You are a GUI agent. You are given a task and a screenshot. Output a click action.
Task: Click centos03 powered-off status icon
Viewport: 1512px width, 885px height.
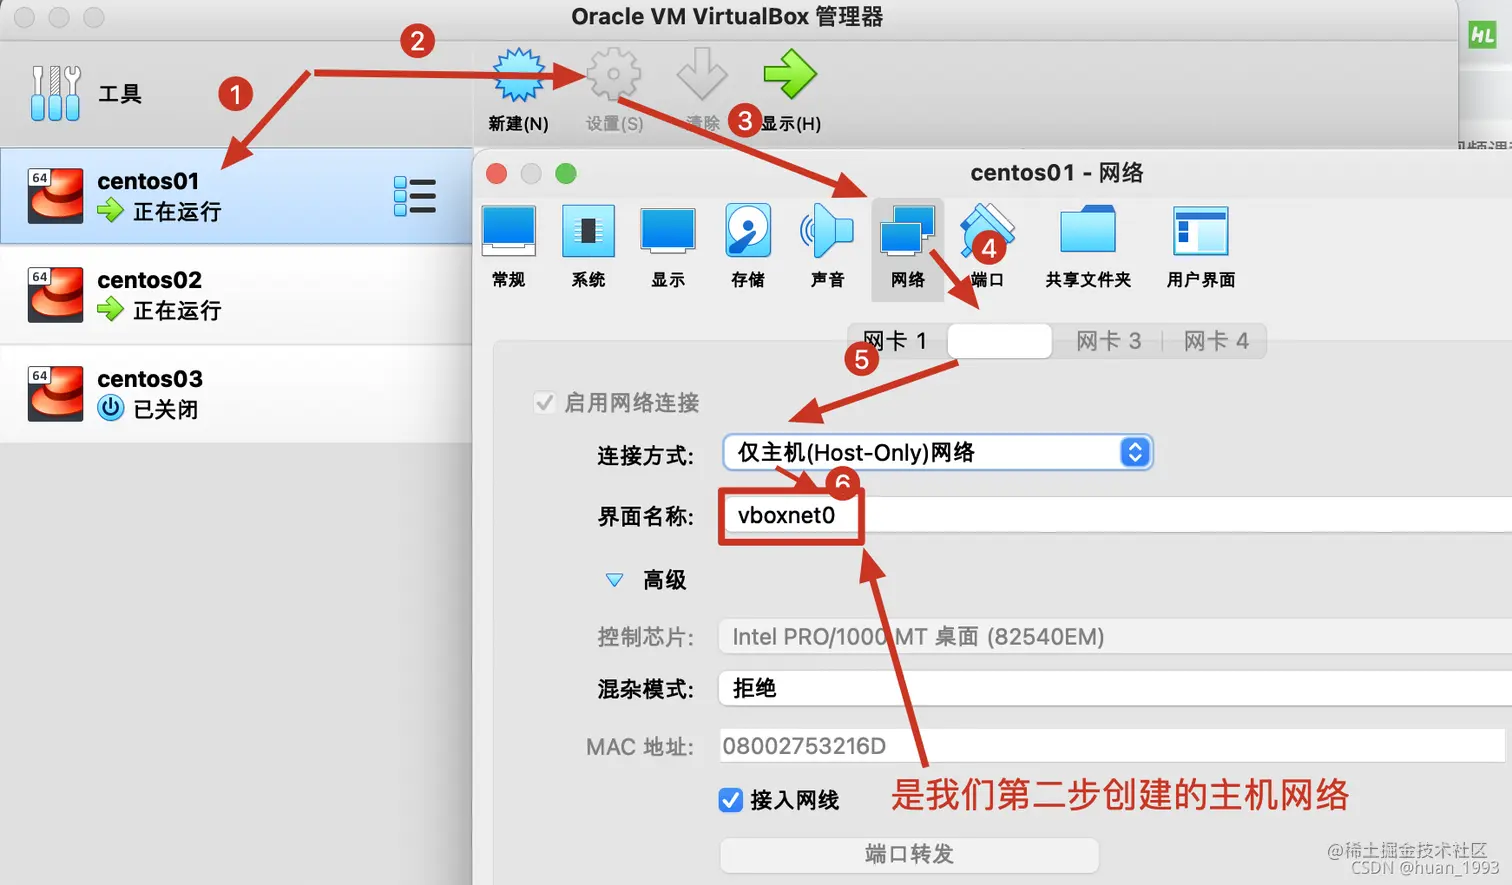click(x=111, y=408)
